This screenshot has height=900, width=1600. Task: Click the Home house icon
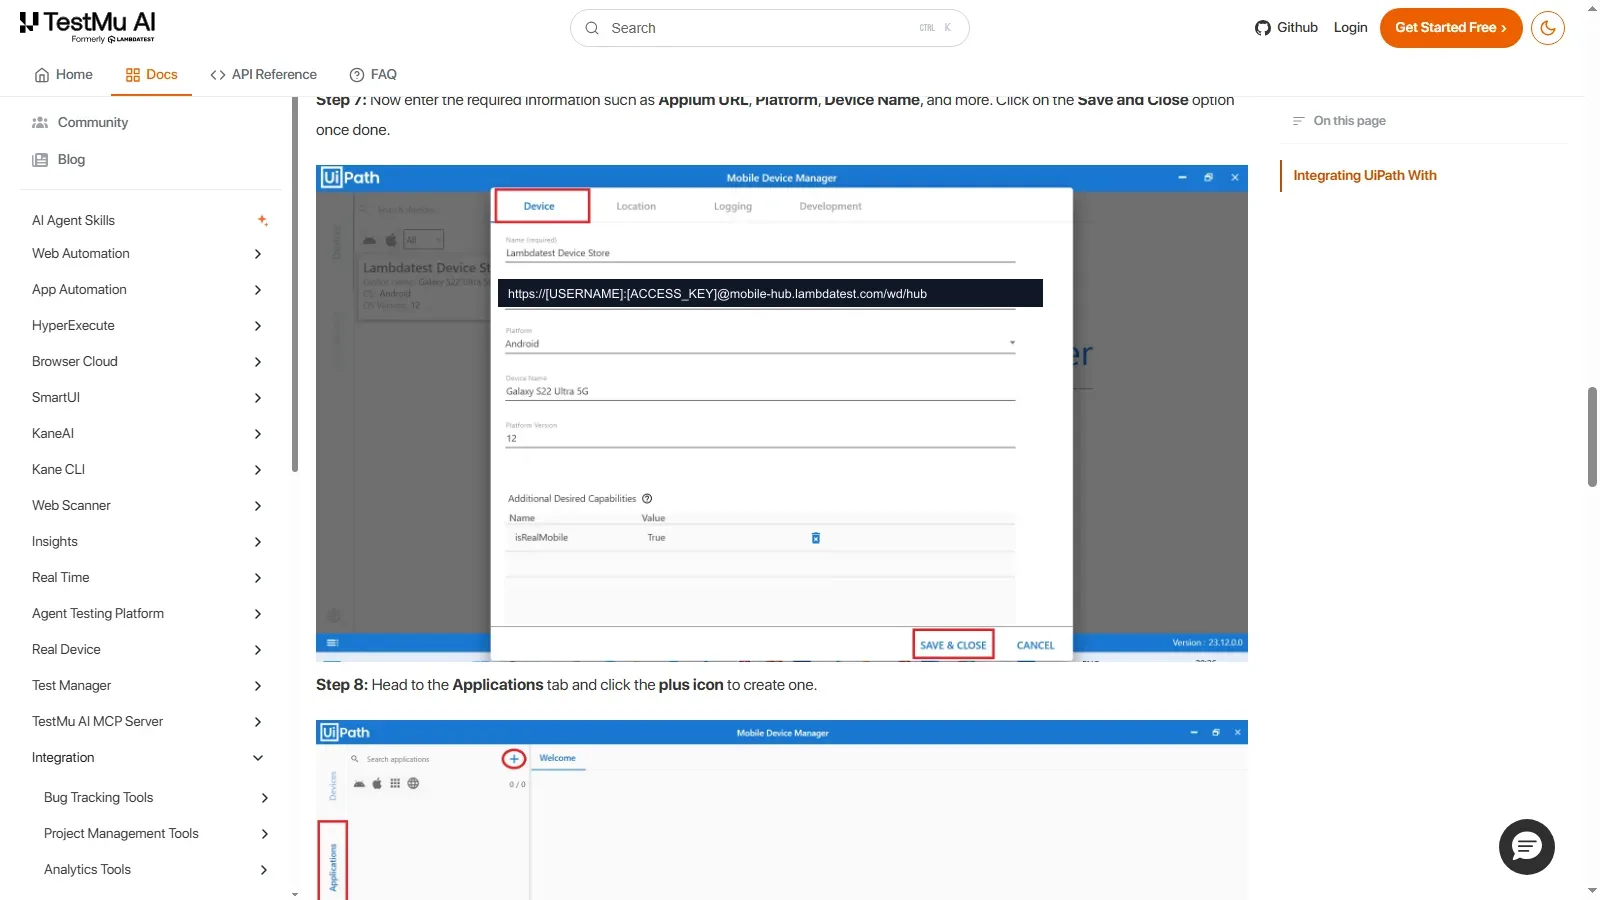click(x=42, y=75)
